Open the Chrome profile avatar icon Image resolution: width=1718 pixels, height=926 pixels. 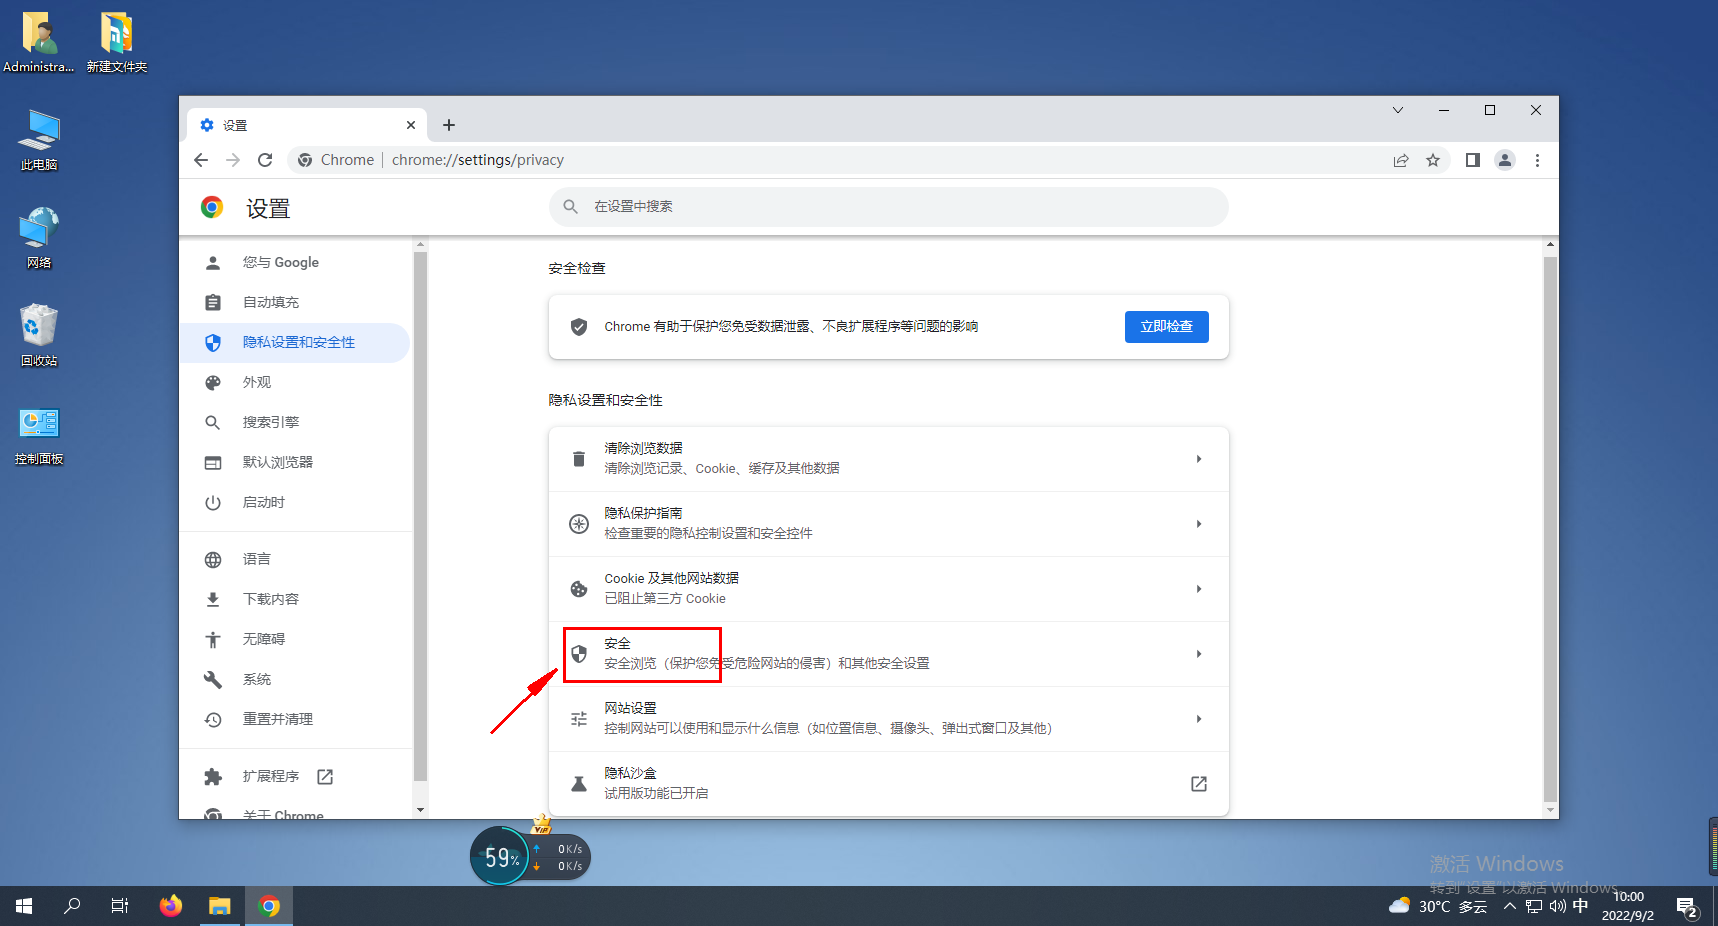(1505, 160)
